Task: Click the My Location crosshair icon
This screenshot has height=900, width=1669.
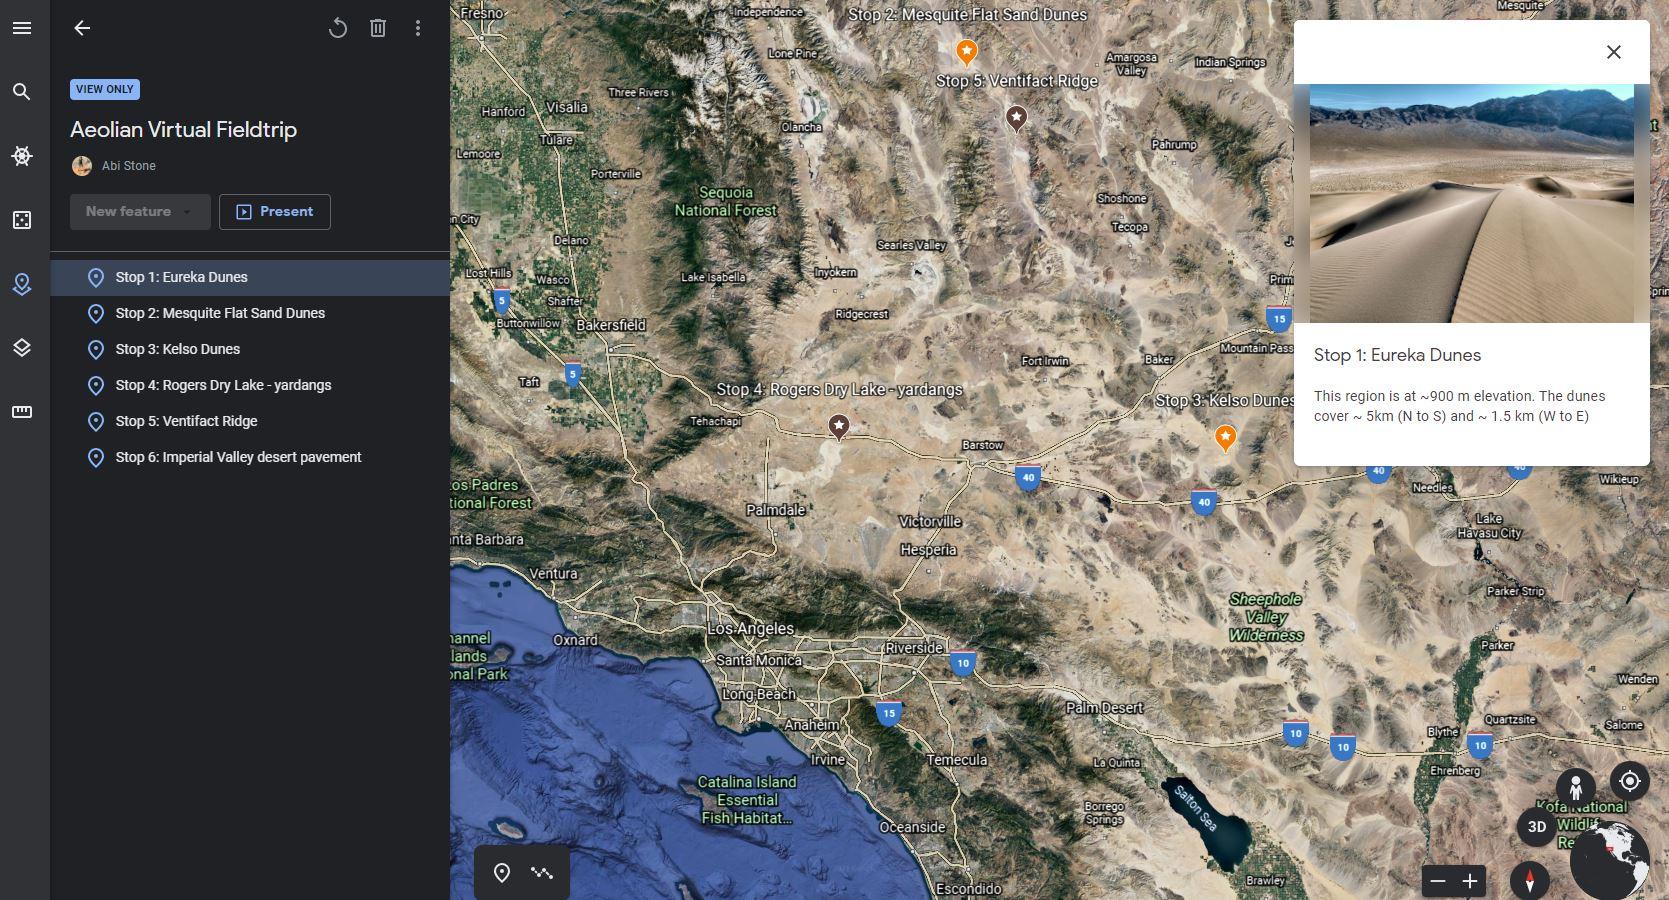Action: tap(1630, 781)
